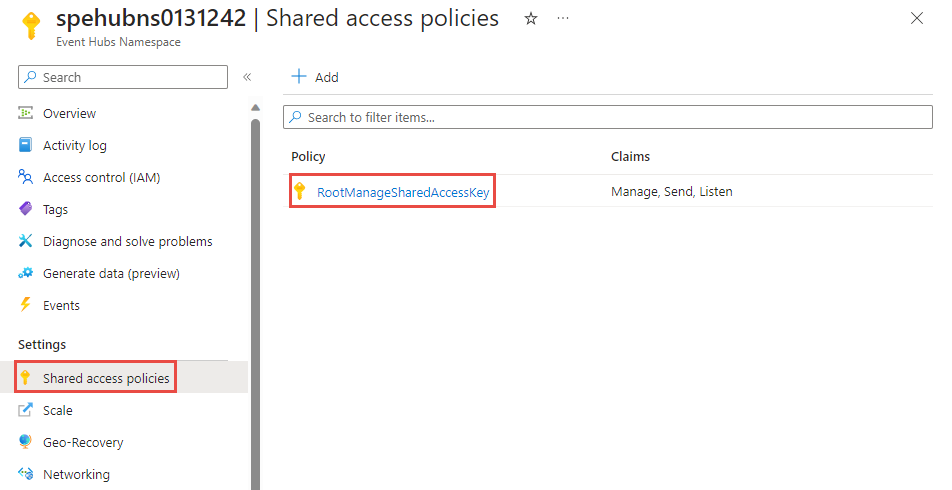Open Diagnose and solve problems
The image size is (952, 490).
(x=128, y=242)
